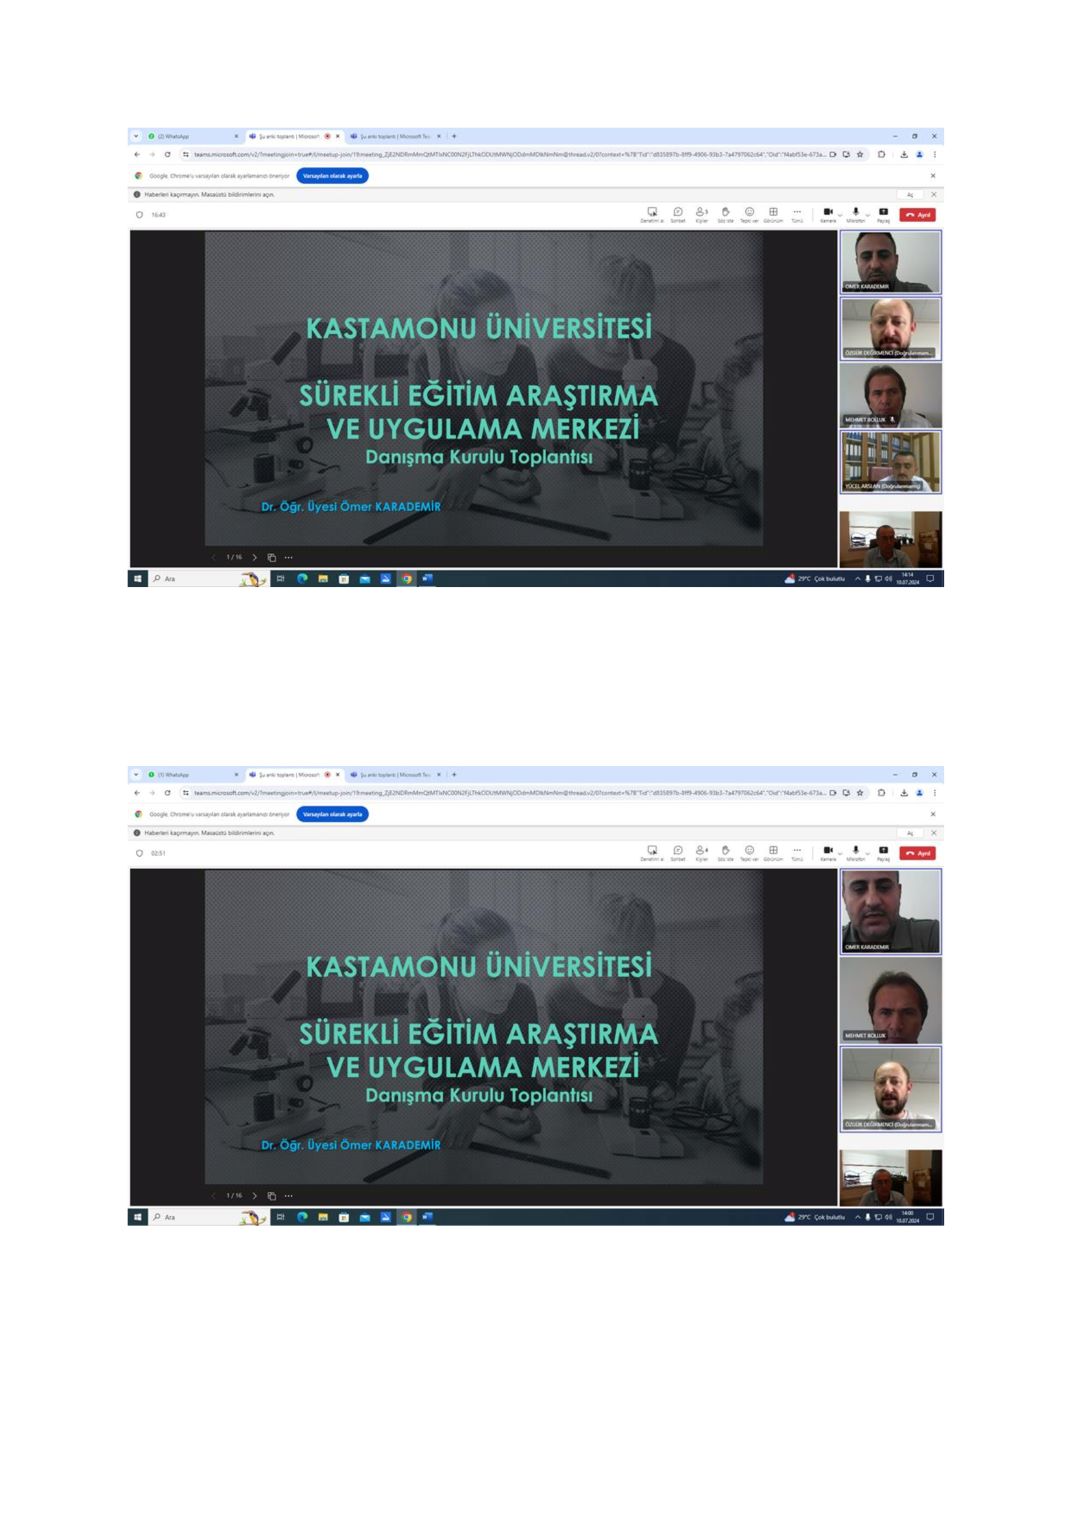Leave meeting with Ayrıl in the bottom screenshot
1072x1516 pixels.
(x=918, y=853)
